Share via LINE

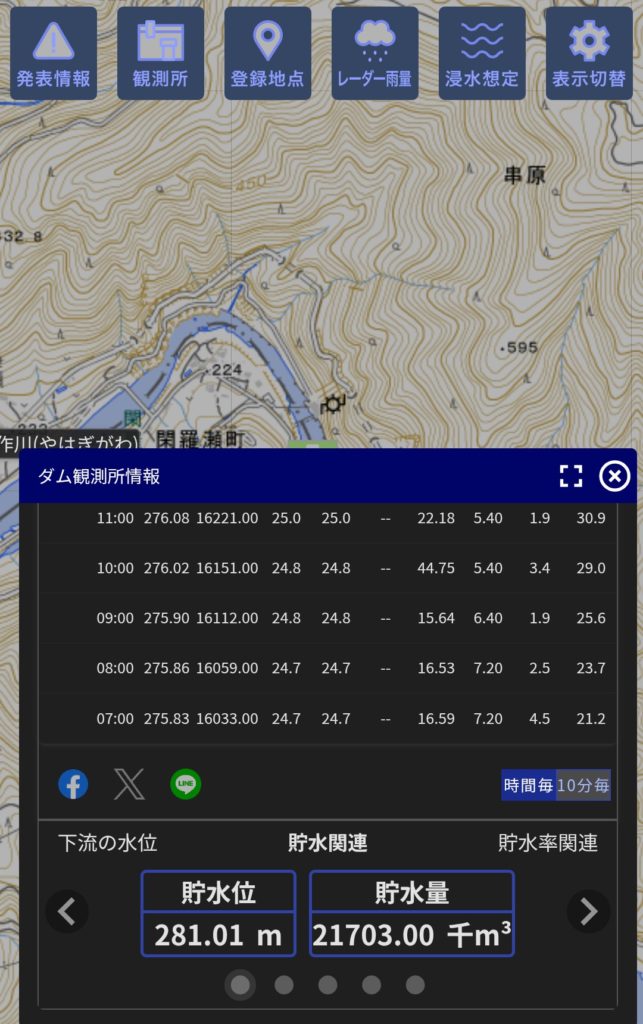pyautogui.click(x=185, y=785)
